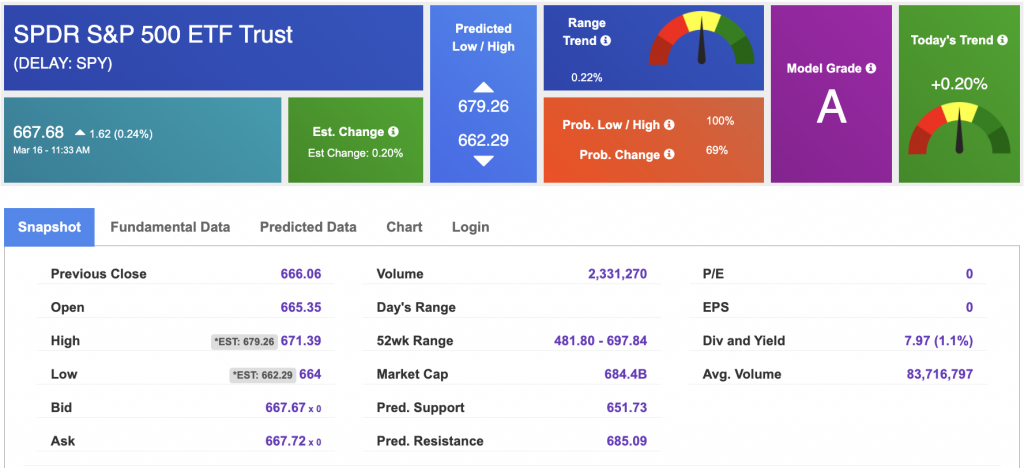Click the Prob. Change info icon
Viewport: 1024px width, 468px height.
tap(669, 155)
